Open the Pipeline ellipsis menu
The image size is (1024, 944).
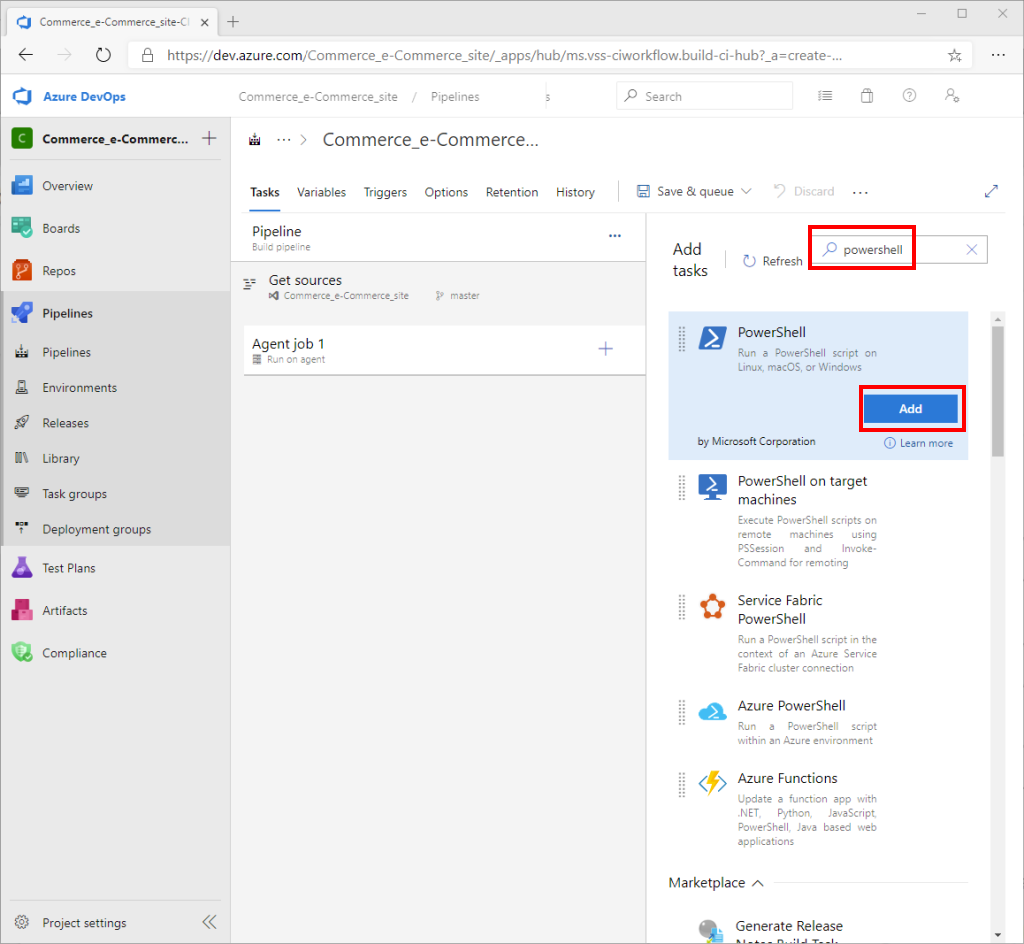point(614,233)
